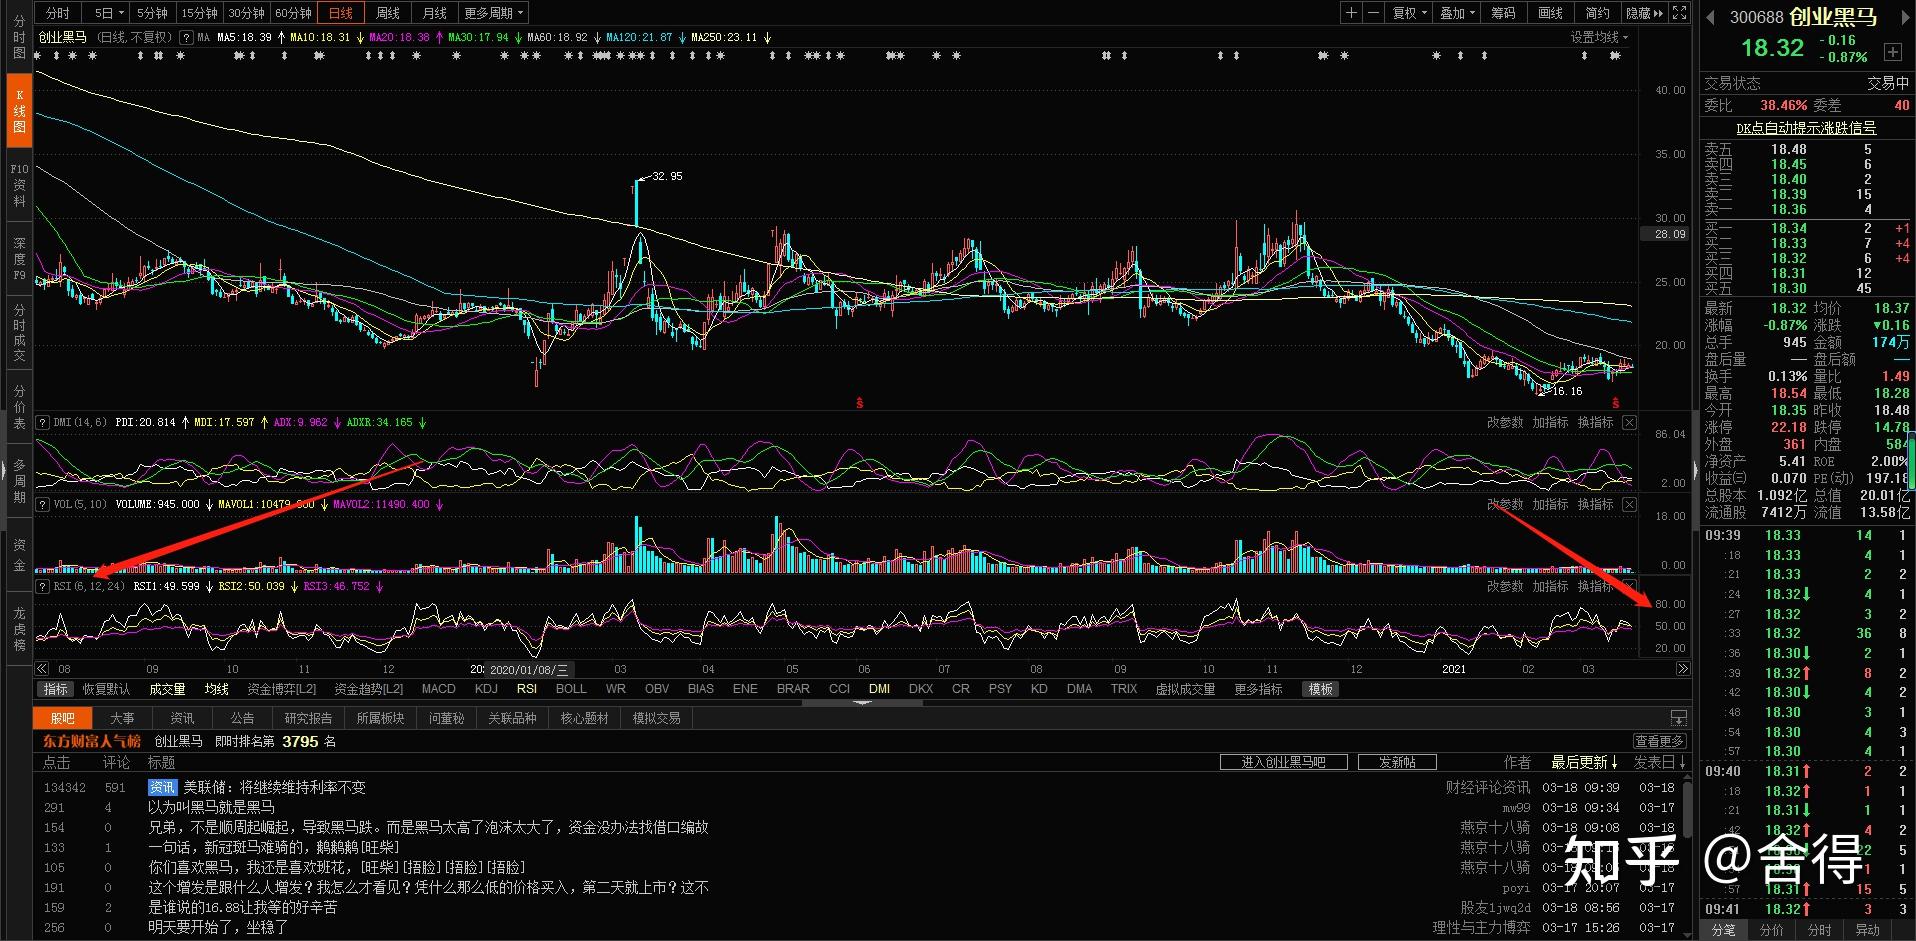Open help question mark for DMI indicator
This screenshot has width=1916, height=941.
42,422
